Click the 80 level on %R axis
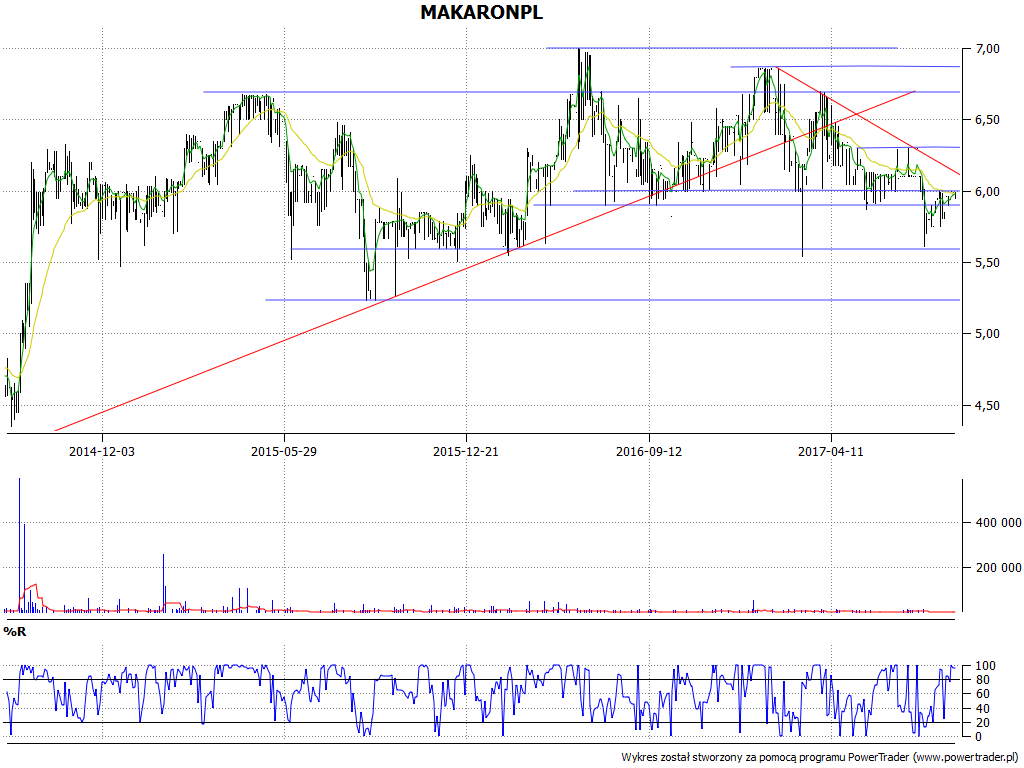The height and width of the screenshot is (768, 1024). click(982, 680)
